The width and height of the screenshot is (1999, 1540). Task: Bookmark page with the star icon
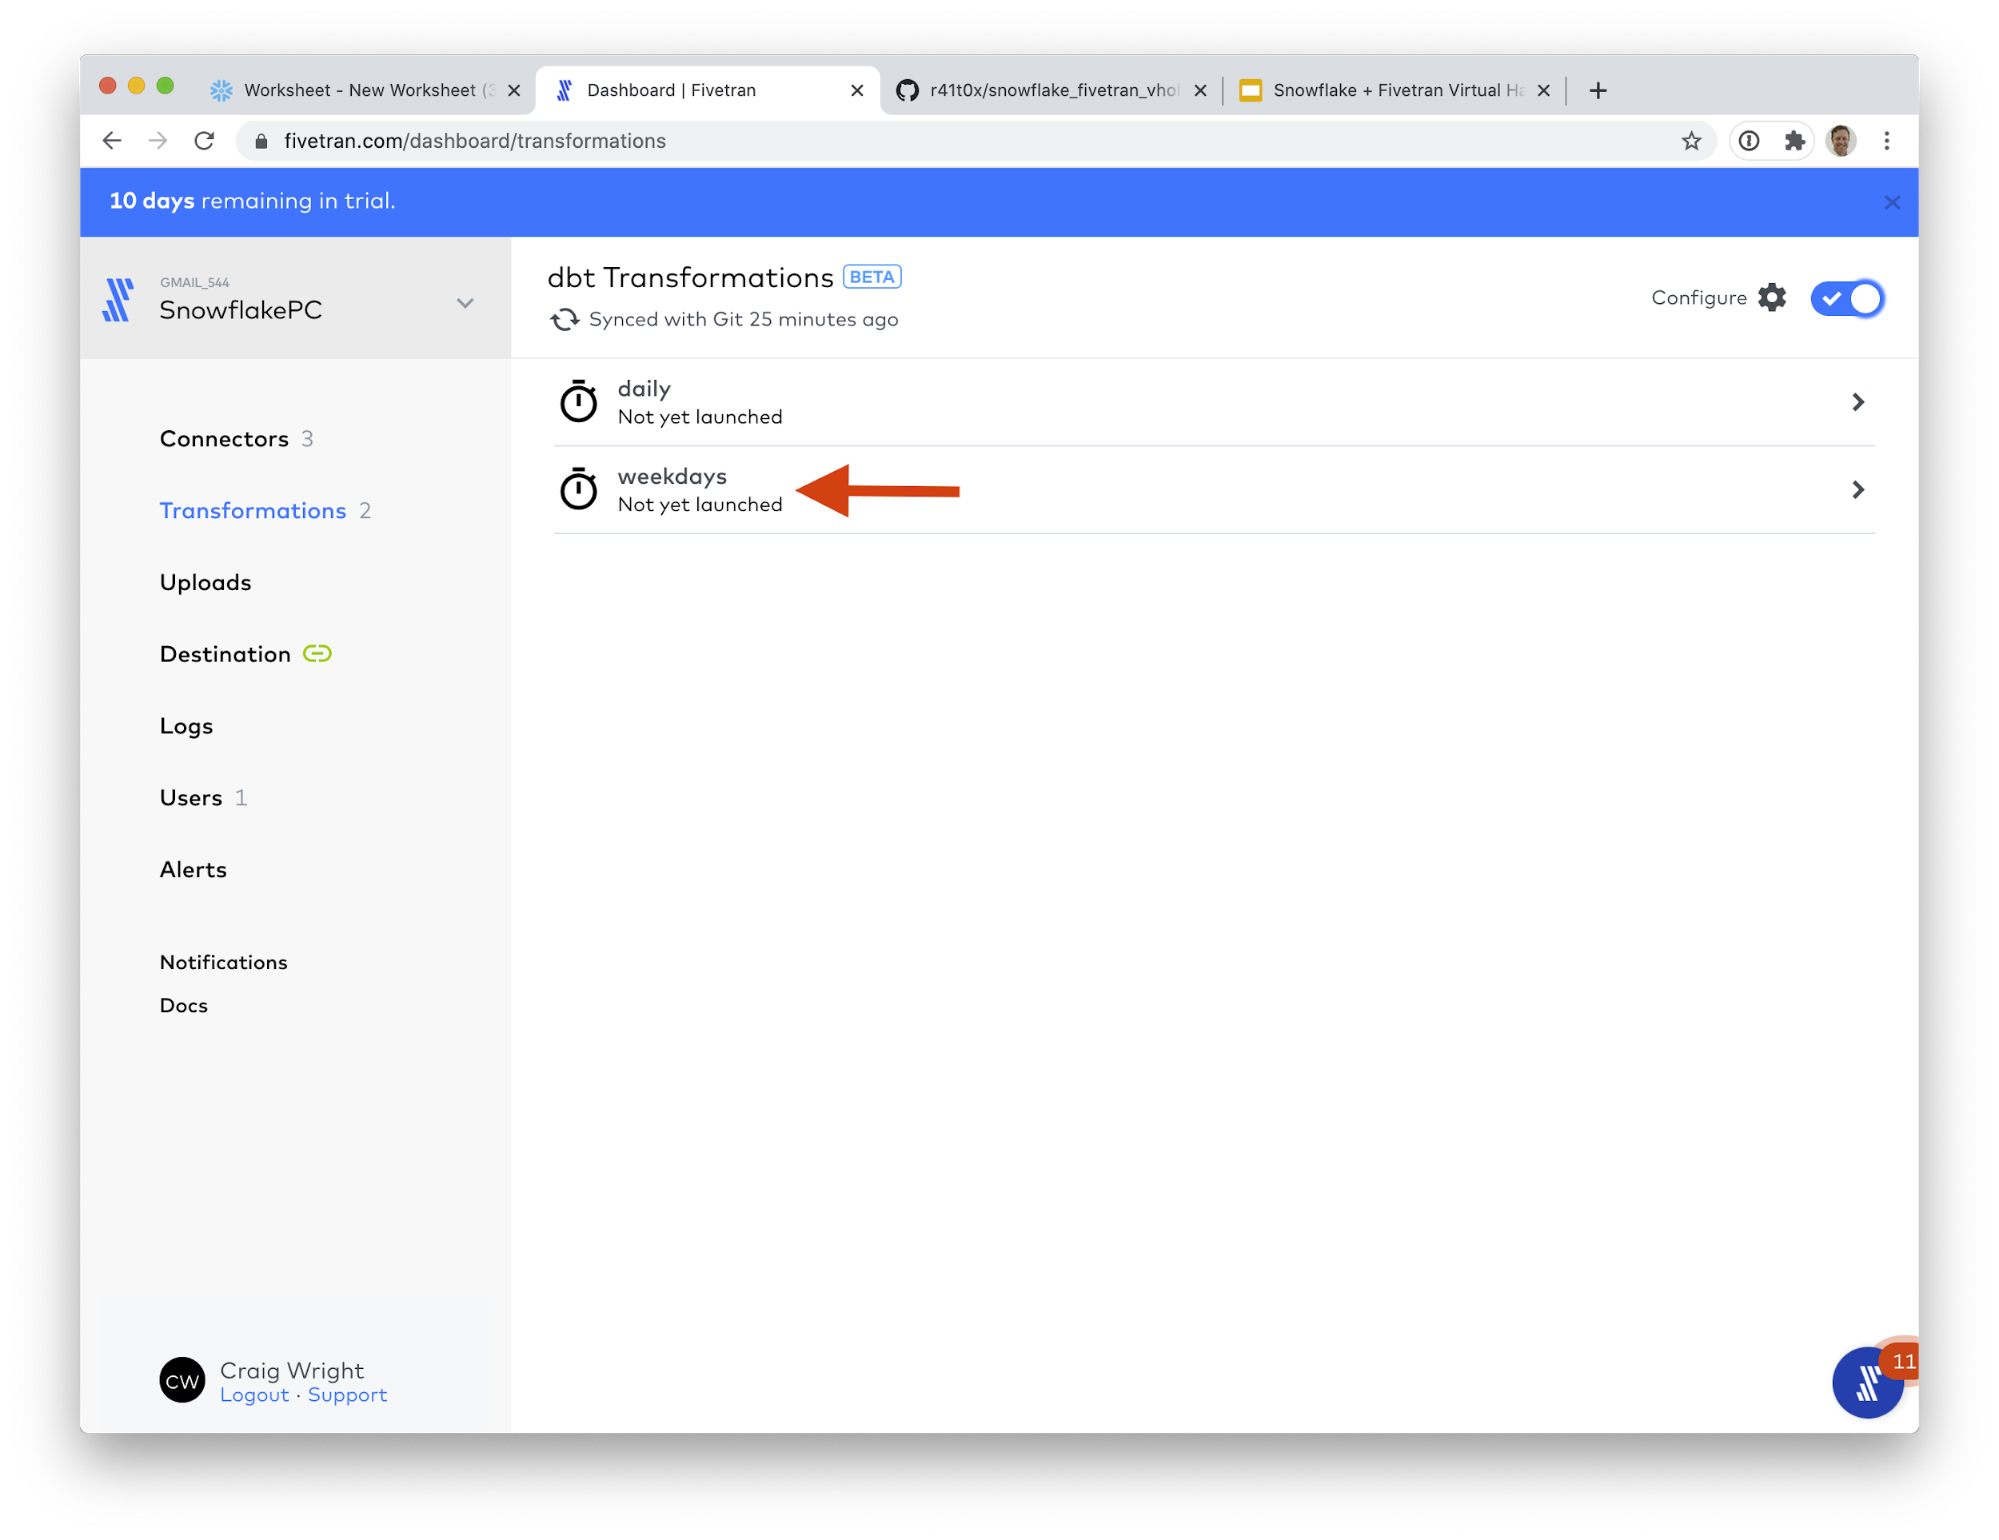(x=1690, y=141)
